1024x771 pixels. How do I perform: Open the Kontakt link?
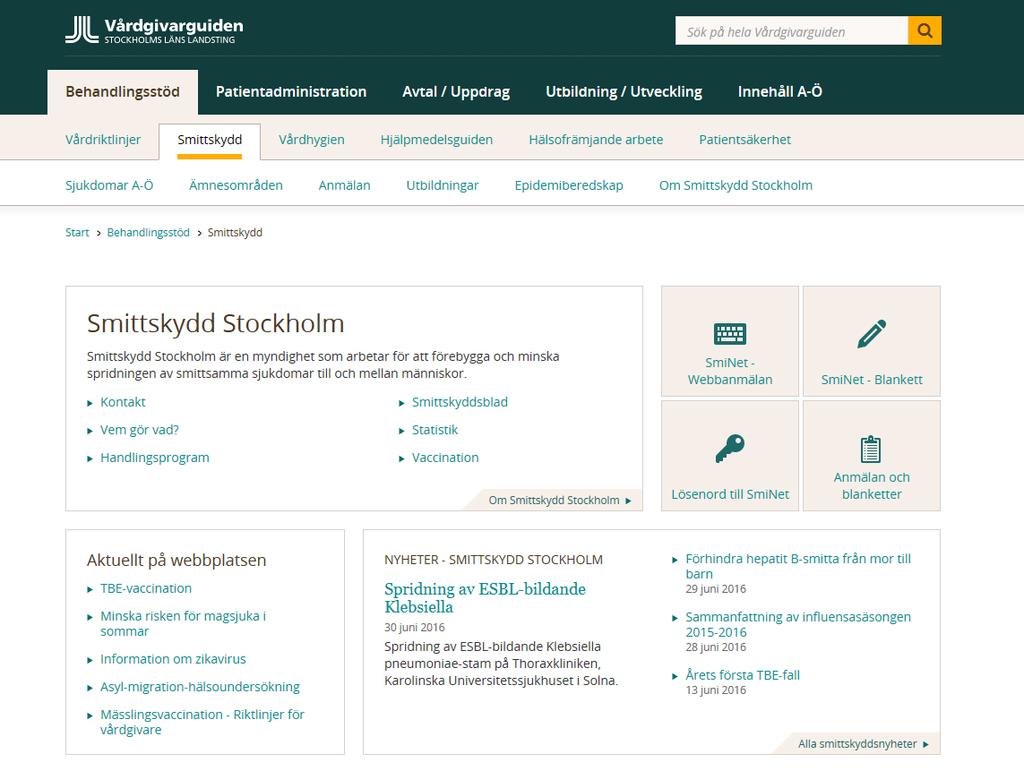[x=123, y=402]
